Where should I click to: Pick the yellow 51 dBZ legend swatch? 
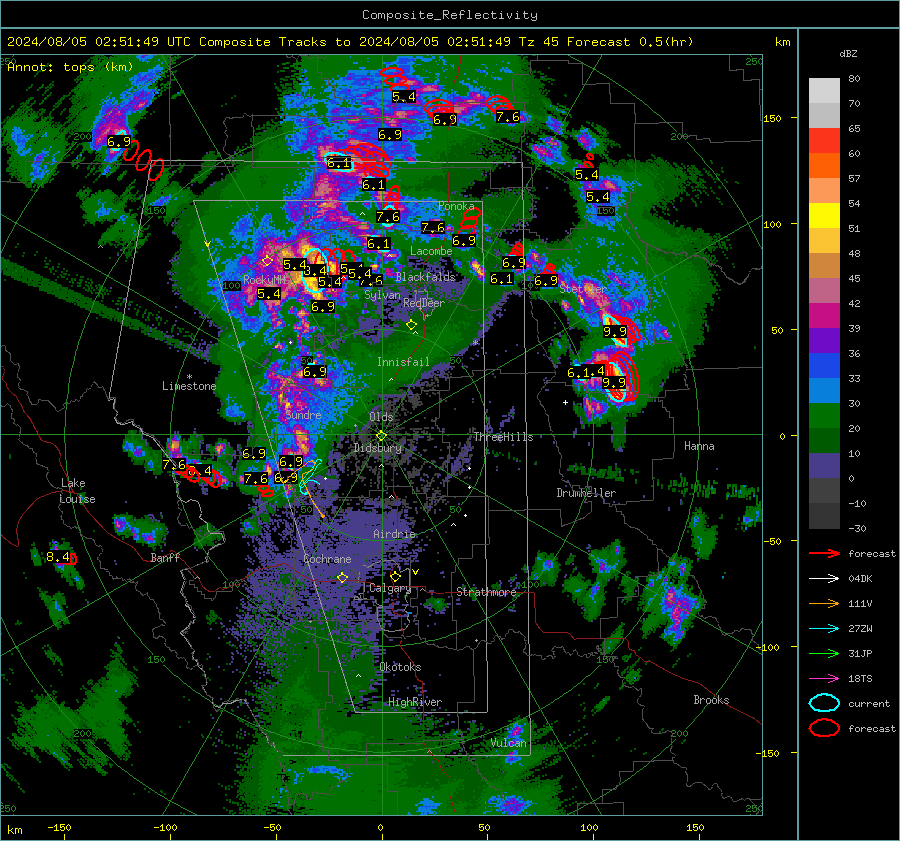click(x=824, y=215)
